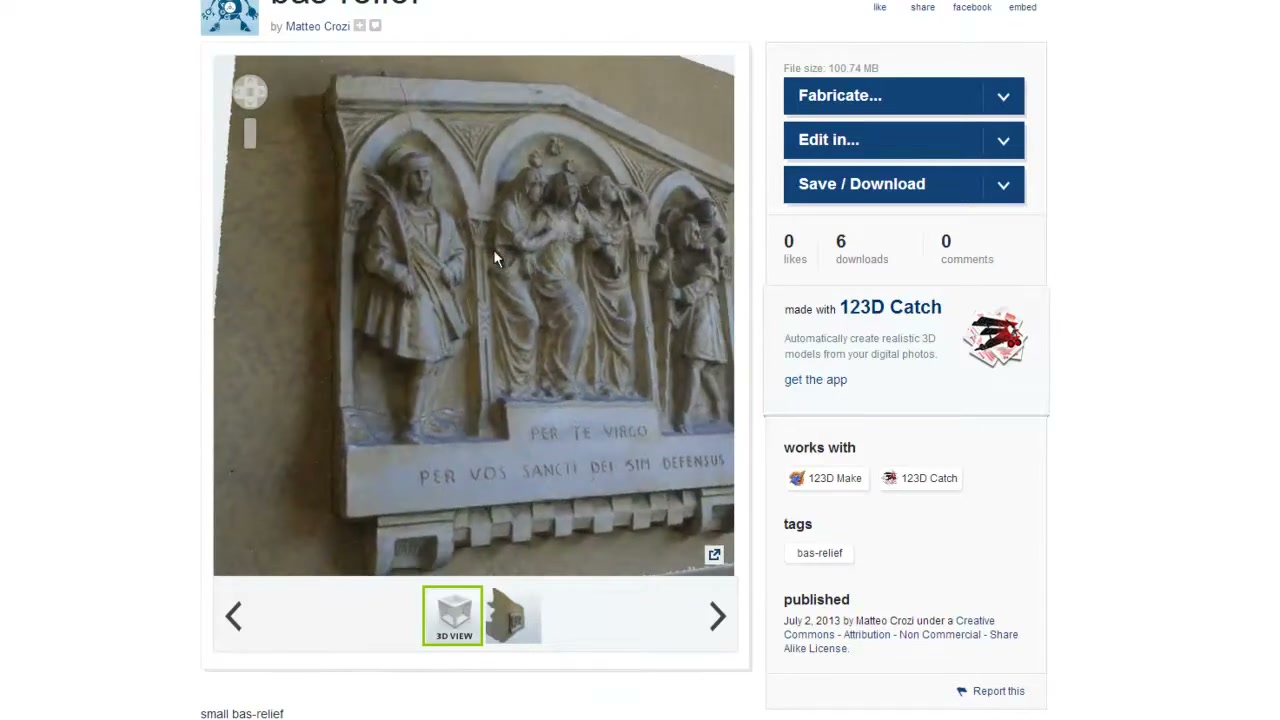Image resolution: width=1280 pixels, height=720 pixels.
Task: Click the message icon beside author name
Action: click(375, 26)
